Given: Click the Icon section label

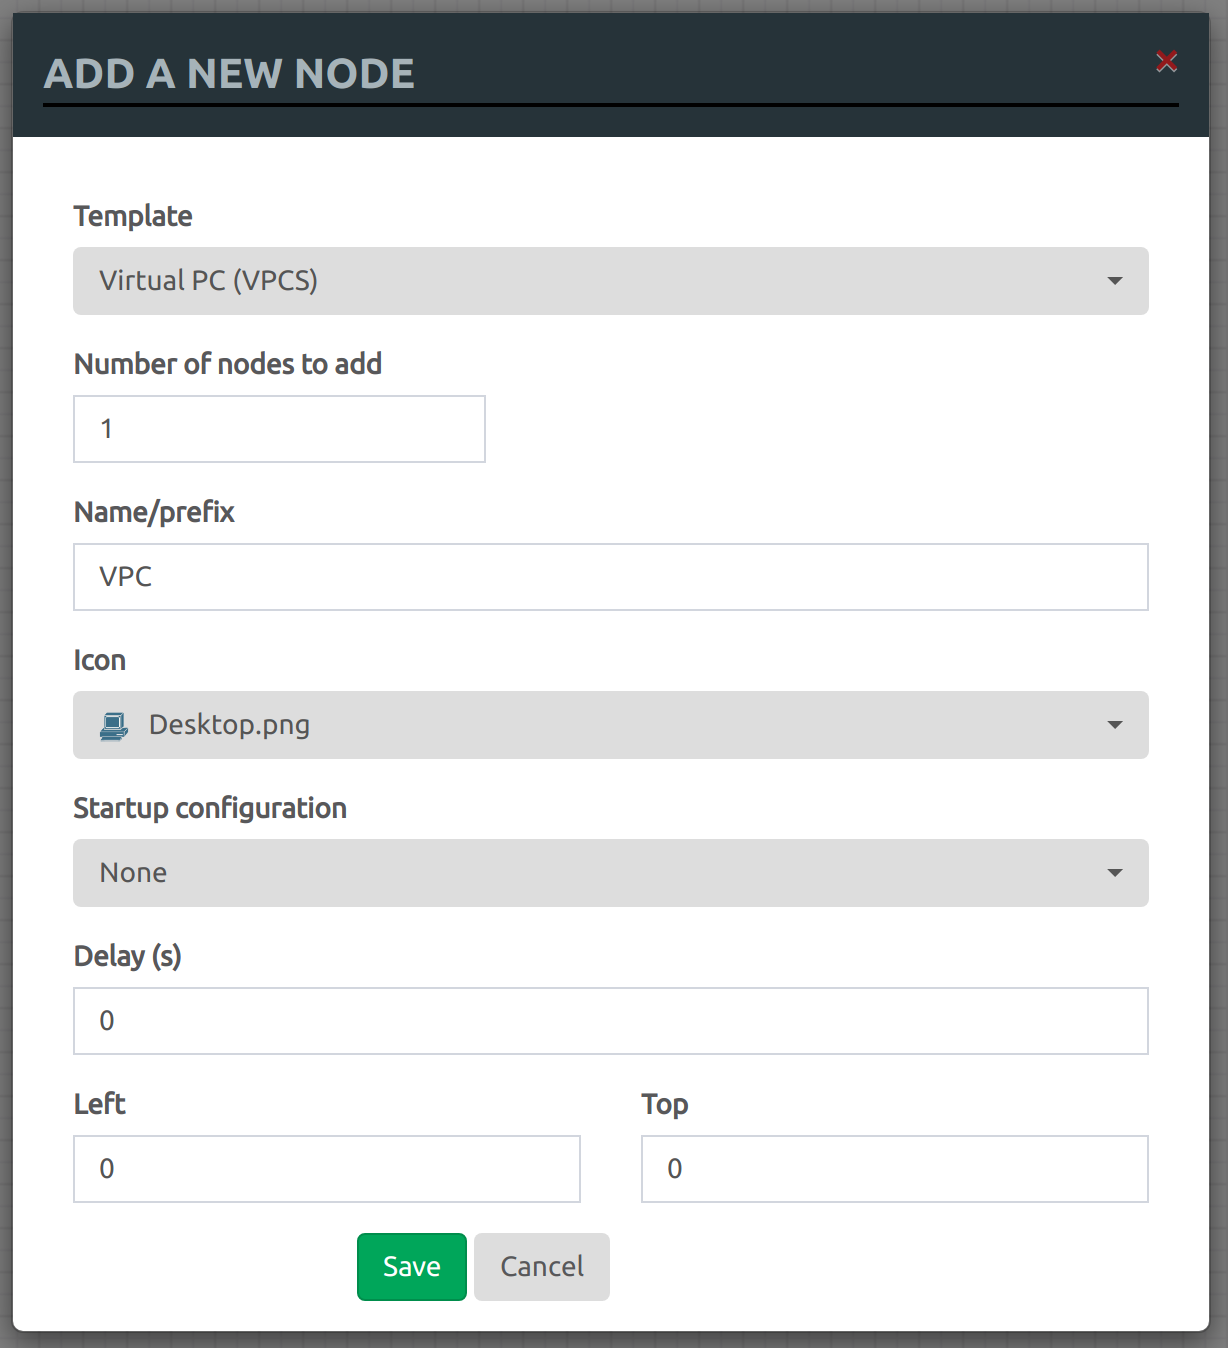Looking at the screenshot, I should point(99,659).
